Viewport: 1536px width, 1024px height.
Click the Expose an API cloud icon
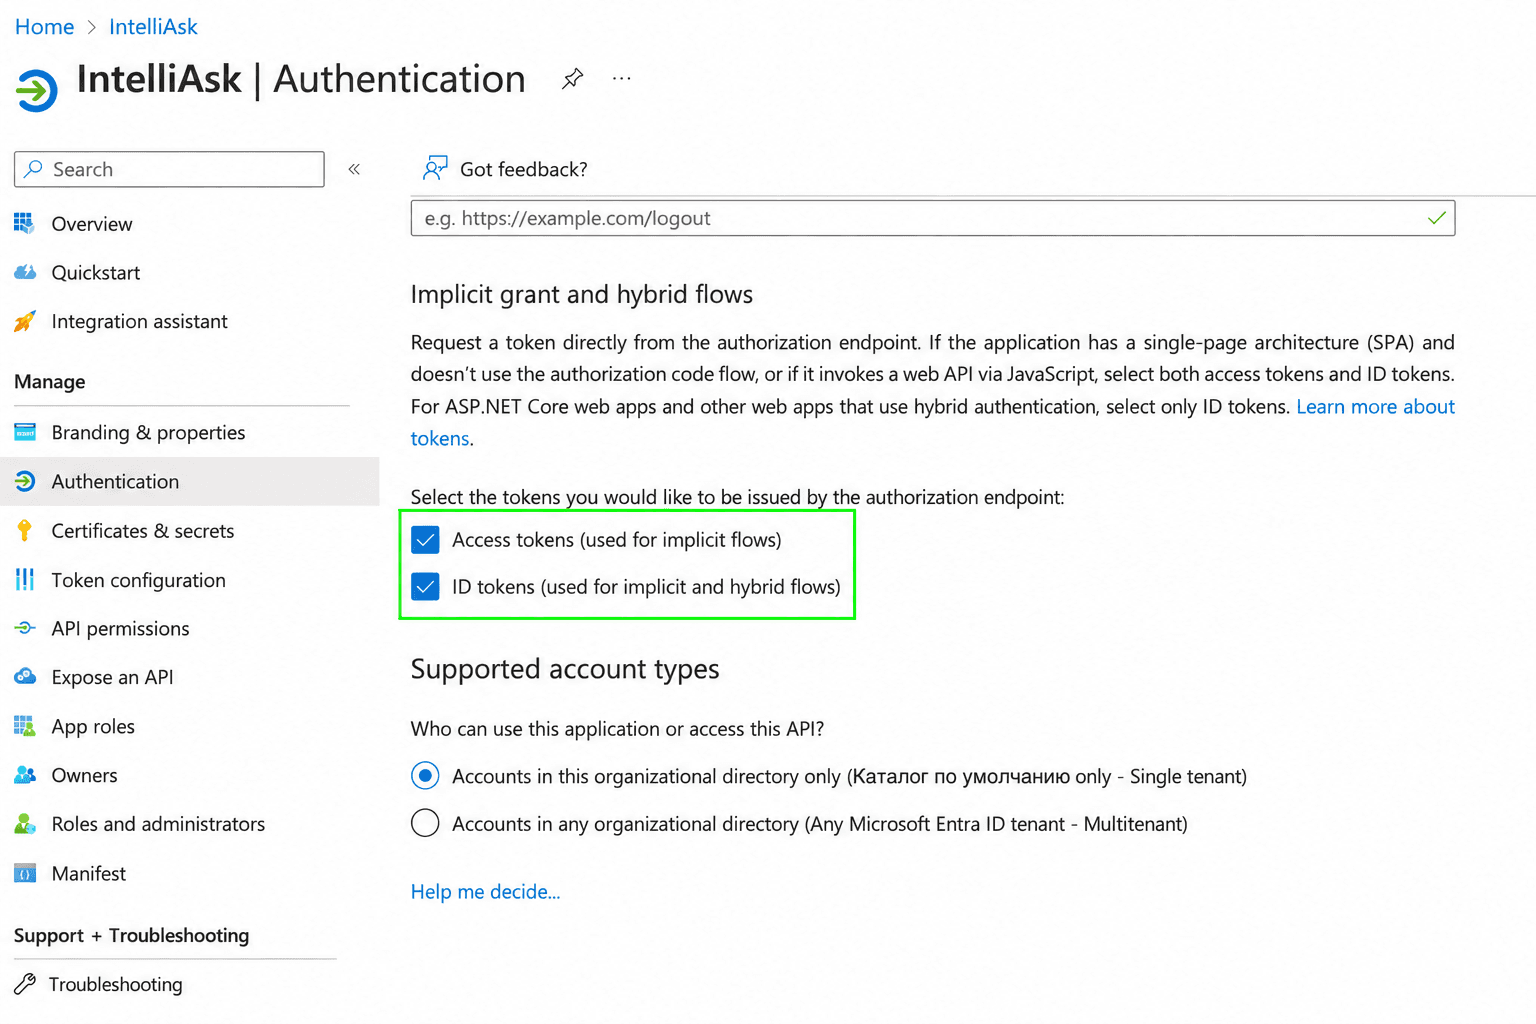pos(25,677)
